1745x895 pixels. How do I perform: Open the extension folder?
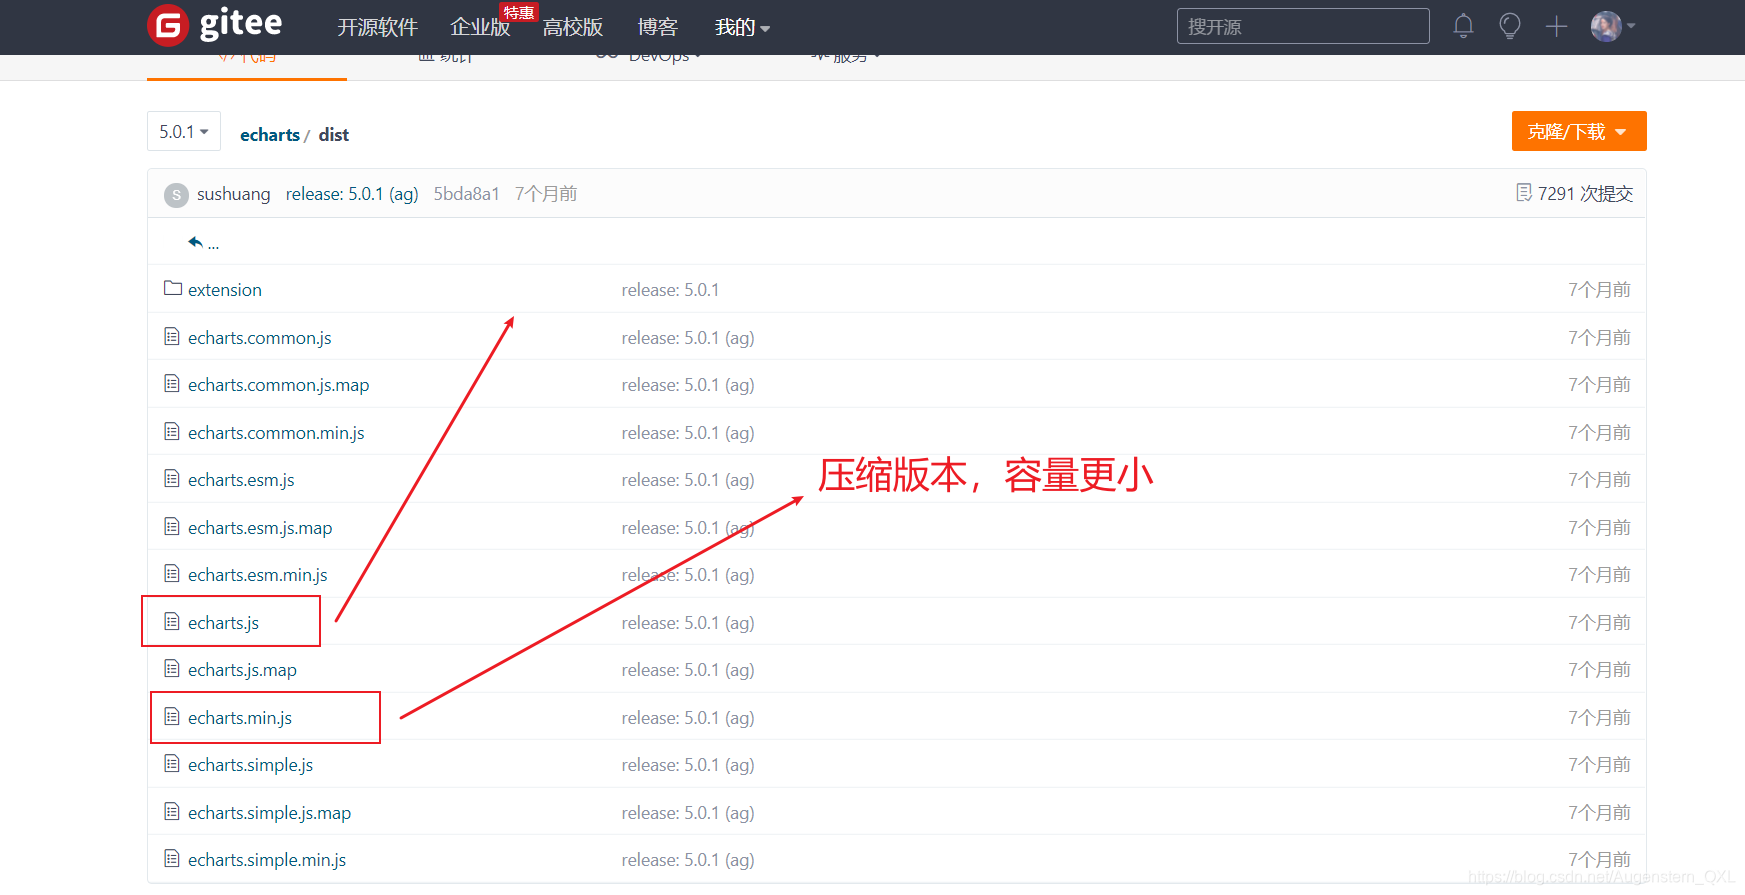pyautogui.click(x=225, y=290)
